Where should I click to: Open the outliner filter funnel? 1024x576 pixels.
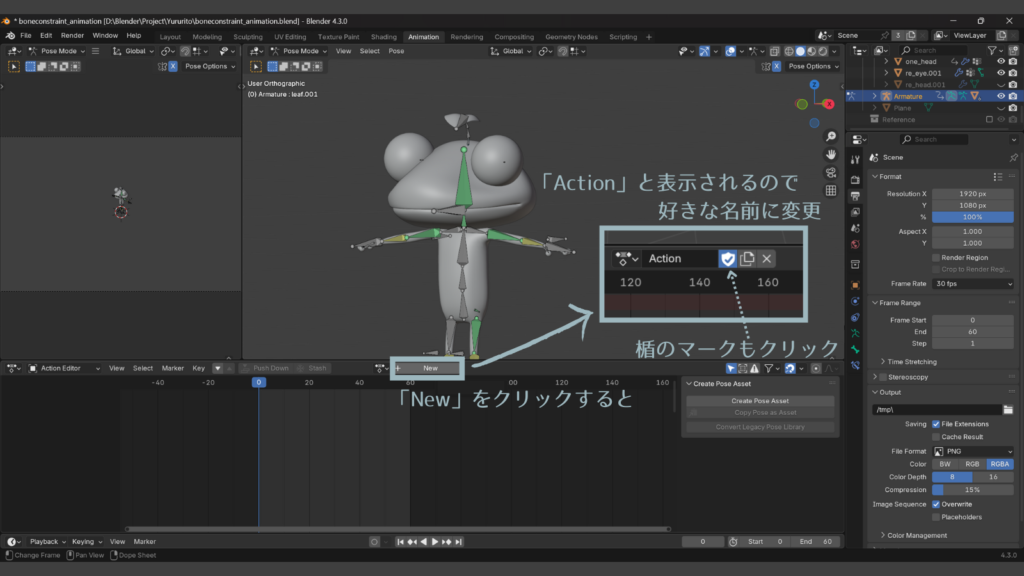(x=993, y=50)
